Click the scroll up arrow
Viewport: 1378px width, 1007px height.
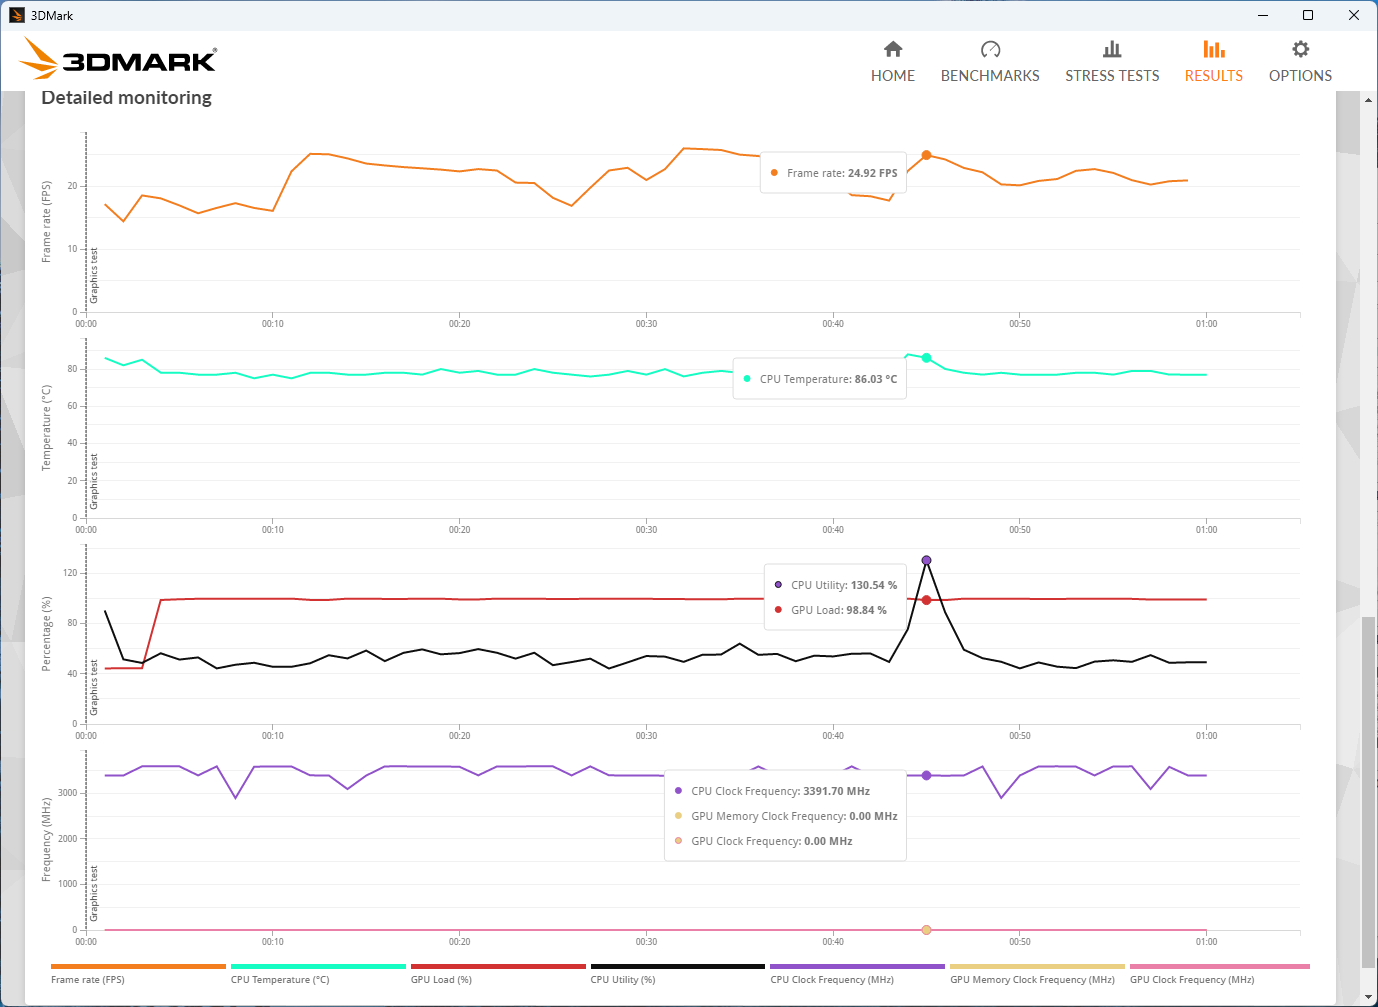click(1368, 100)
